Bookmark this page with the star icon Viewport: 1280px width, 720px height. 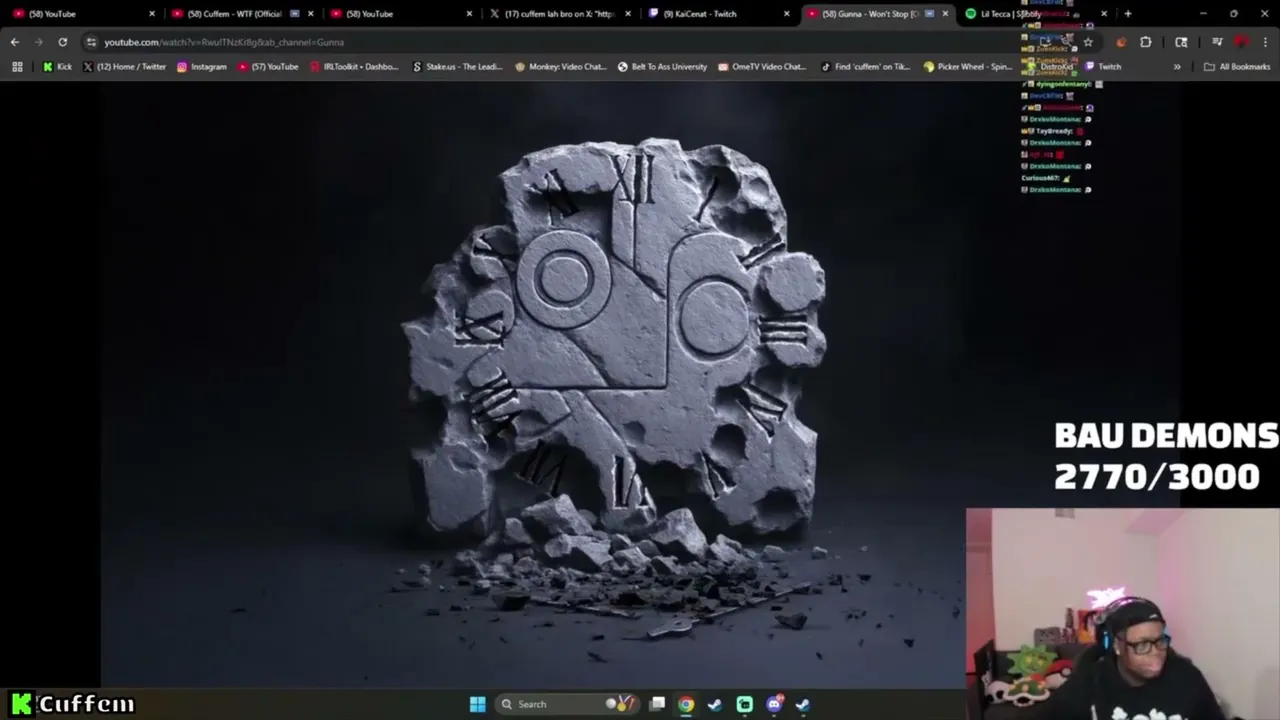click(x=1088, y=42)
